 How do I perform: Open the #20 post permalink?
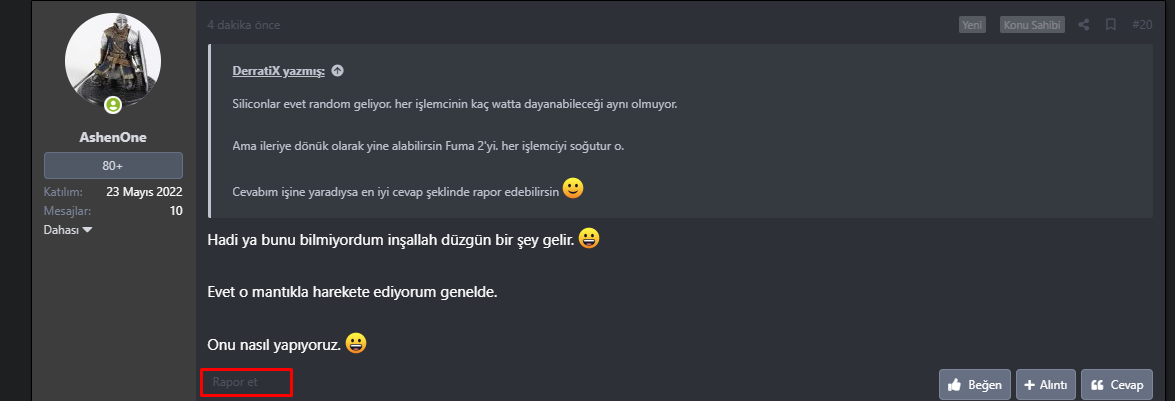(1142, 25)
